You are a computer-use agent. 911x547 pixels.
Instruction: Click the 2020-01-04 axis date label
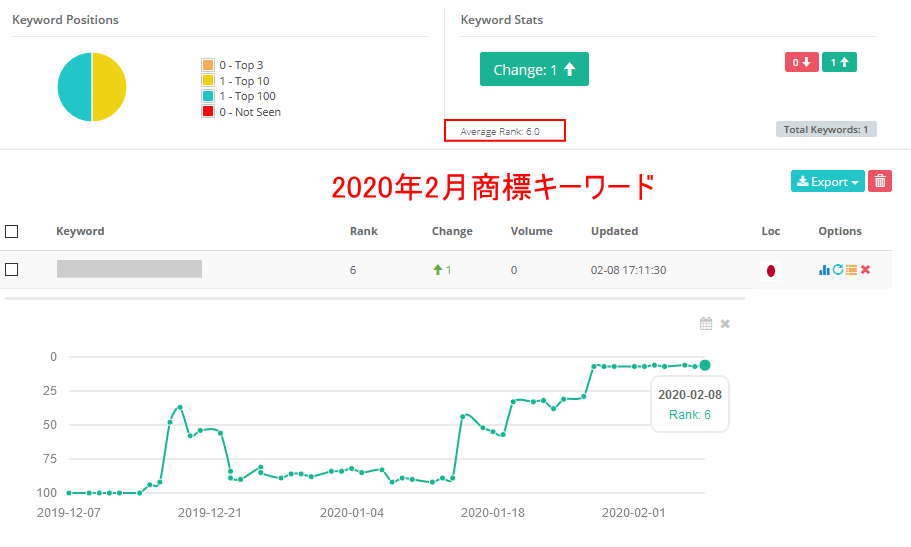(352, 513)
